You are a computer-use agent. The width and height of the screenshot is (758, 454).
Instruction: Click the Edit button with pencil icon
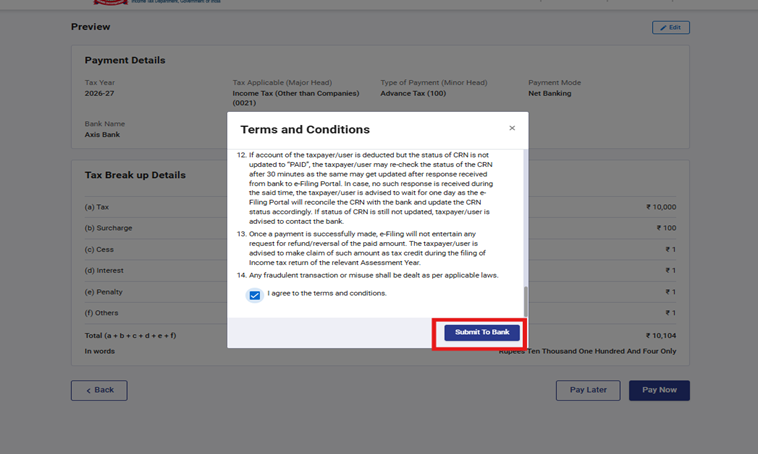[x=670, y=27]
